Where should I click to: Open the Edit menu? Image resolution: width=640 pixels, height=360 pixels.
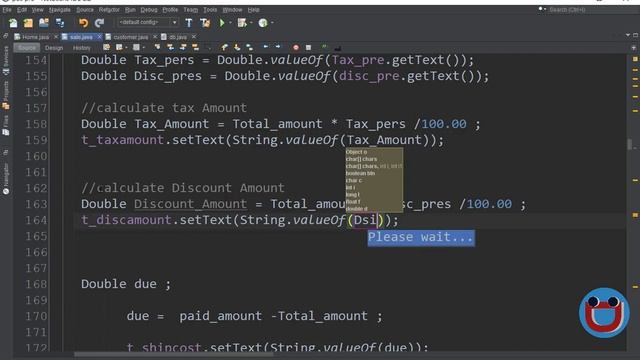tap(22, 10)
